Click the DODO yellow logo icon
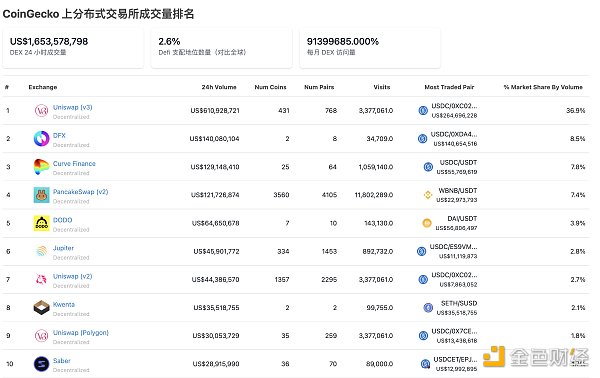This screenshot has height=378, width=600. [x=41, y=223]
